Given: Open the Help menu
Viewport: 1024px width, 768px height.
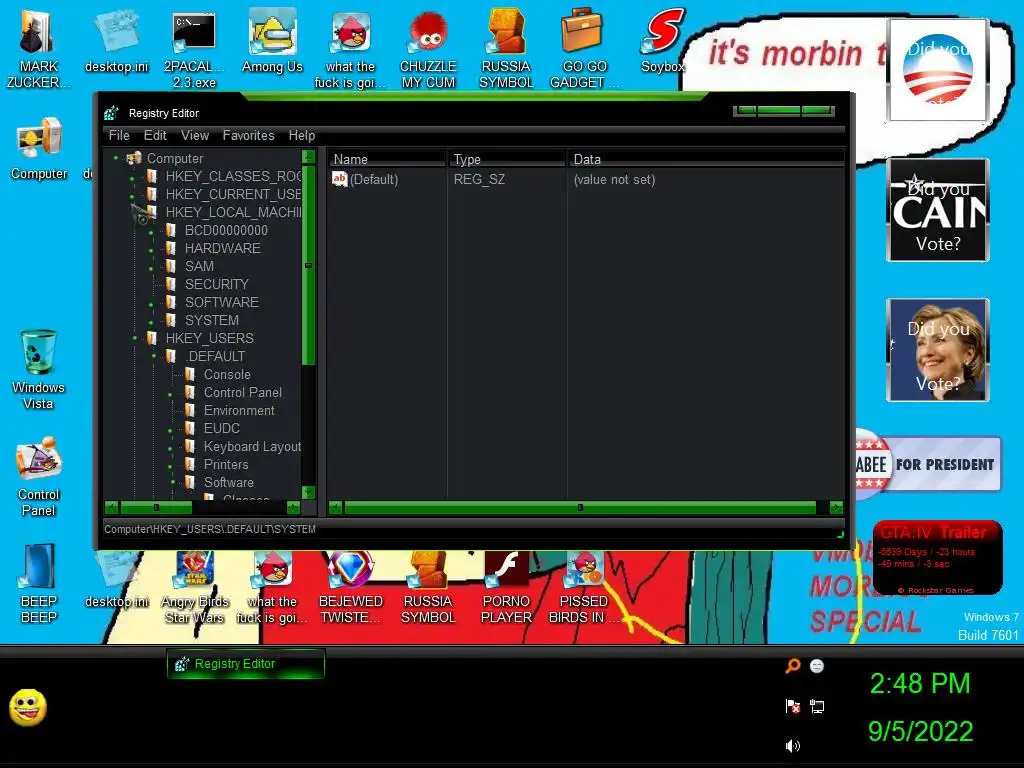Looking at the screenshot, I should [x=302, y=135].
